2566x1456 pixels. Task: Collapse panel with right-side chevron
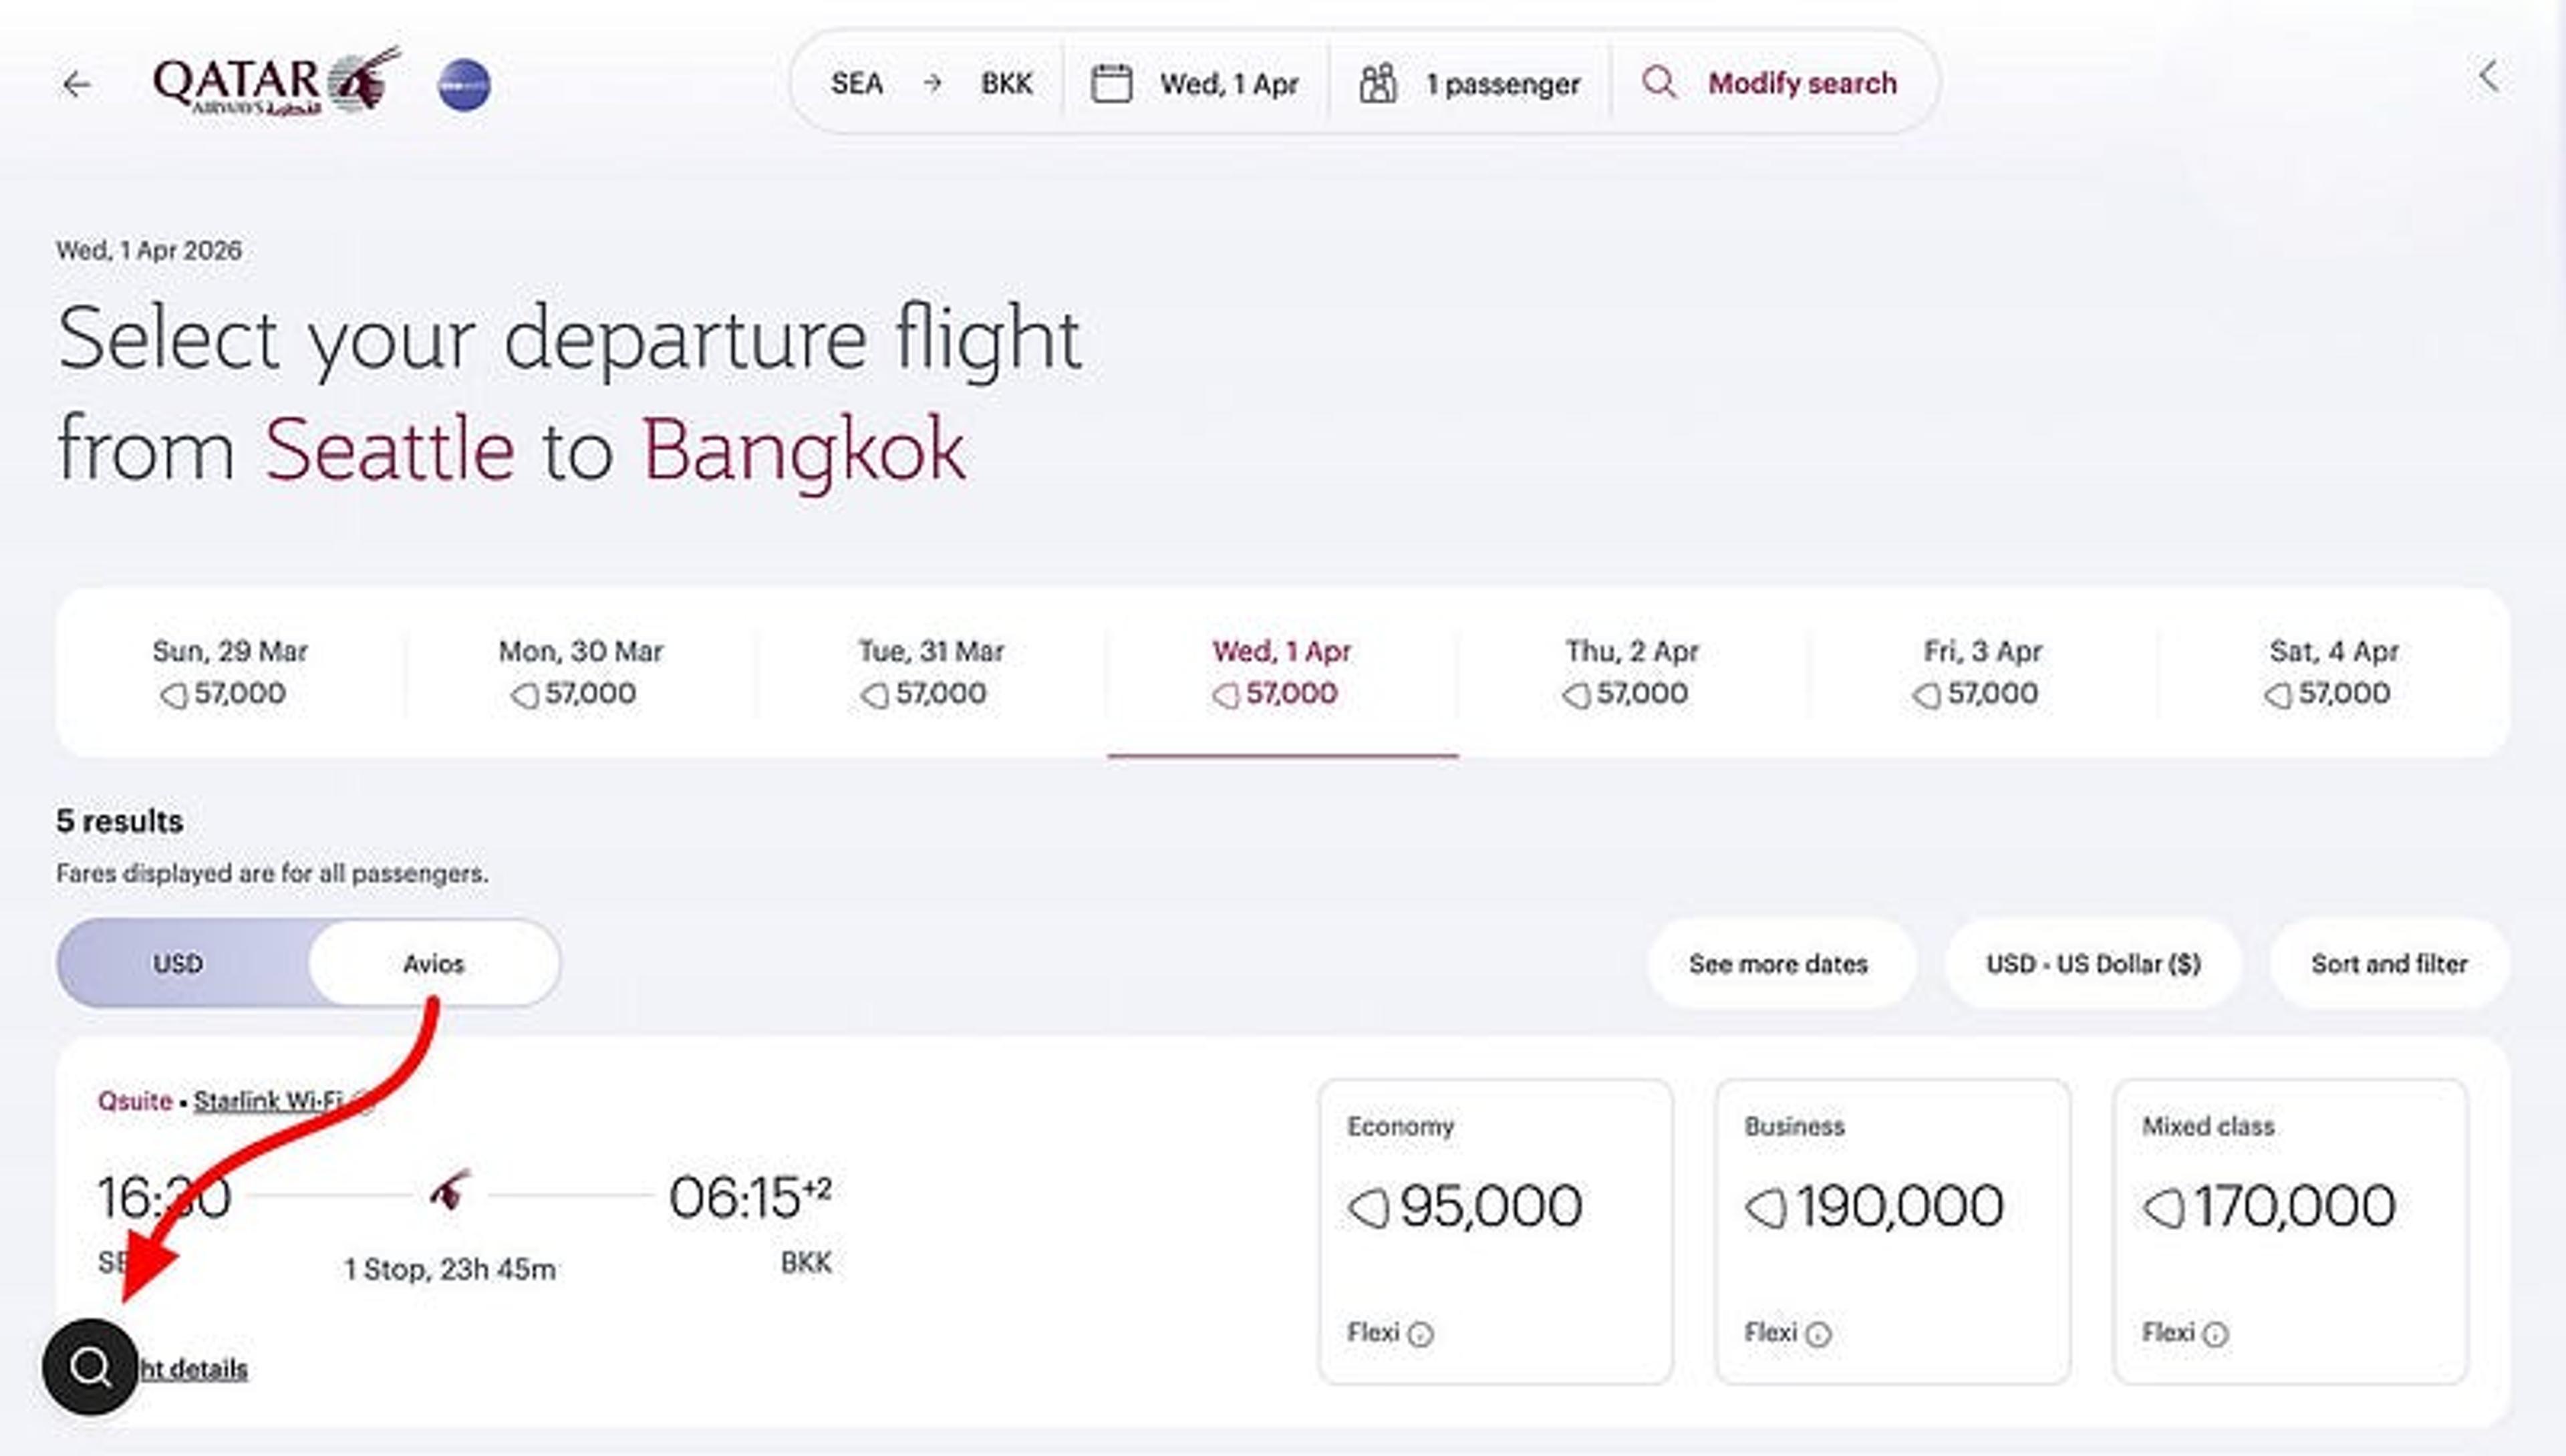(x=2489, y=76)
